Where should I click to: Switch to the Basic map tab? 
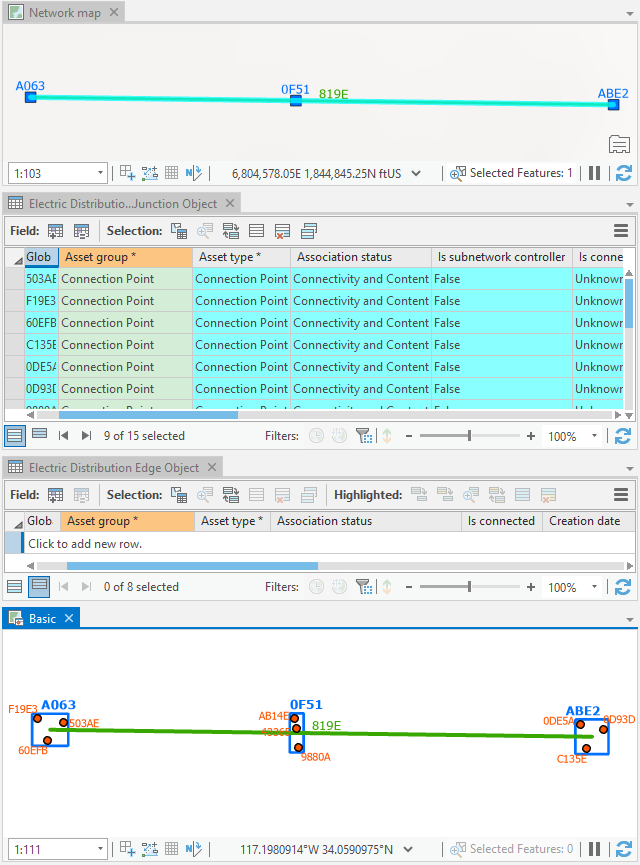(x=42, y=619)
